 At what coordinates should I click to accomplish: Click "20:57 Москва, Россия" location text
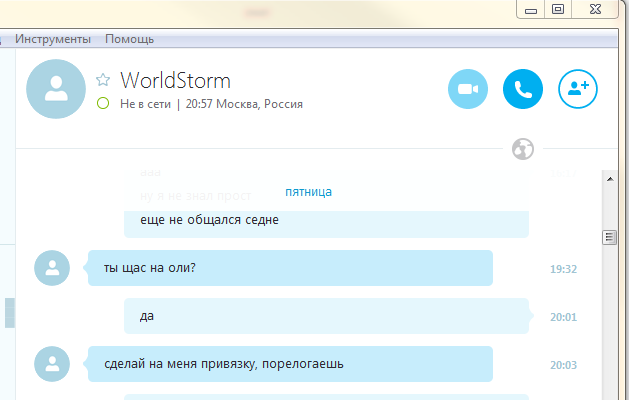coord(244,104)
